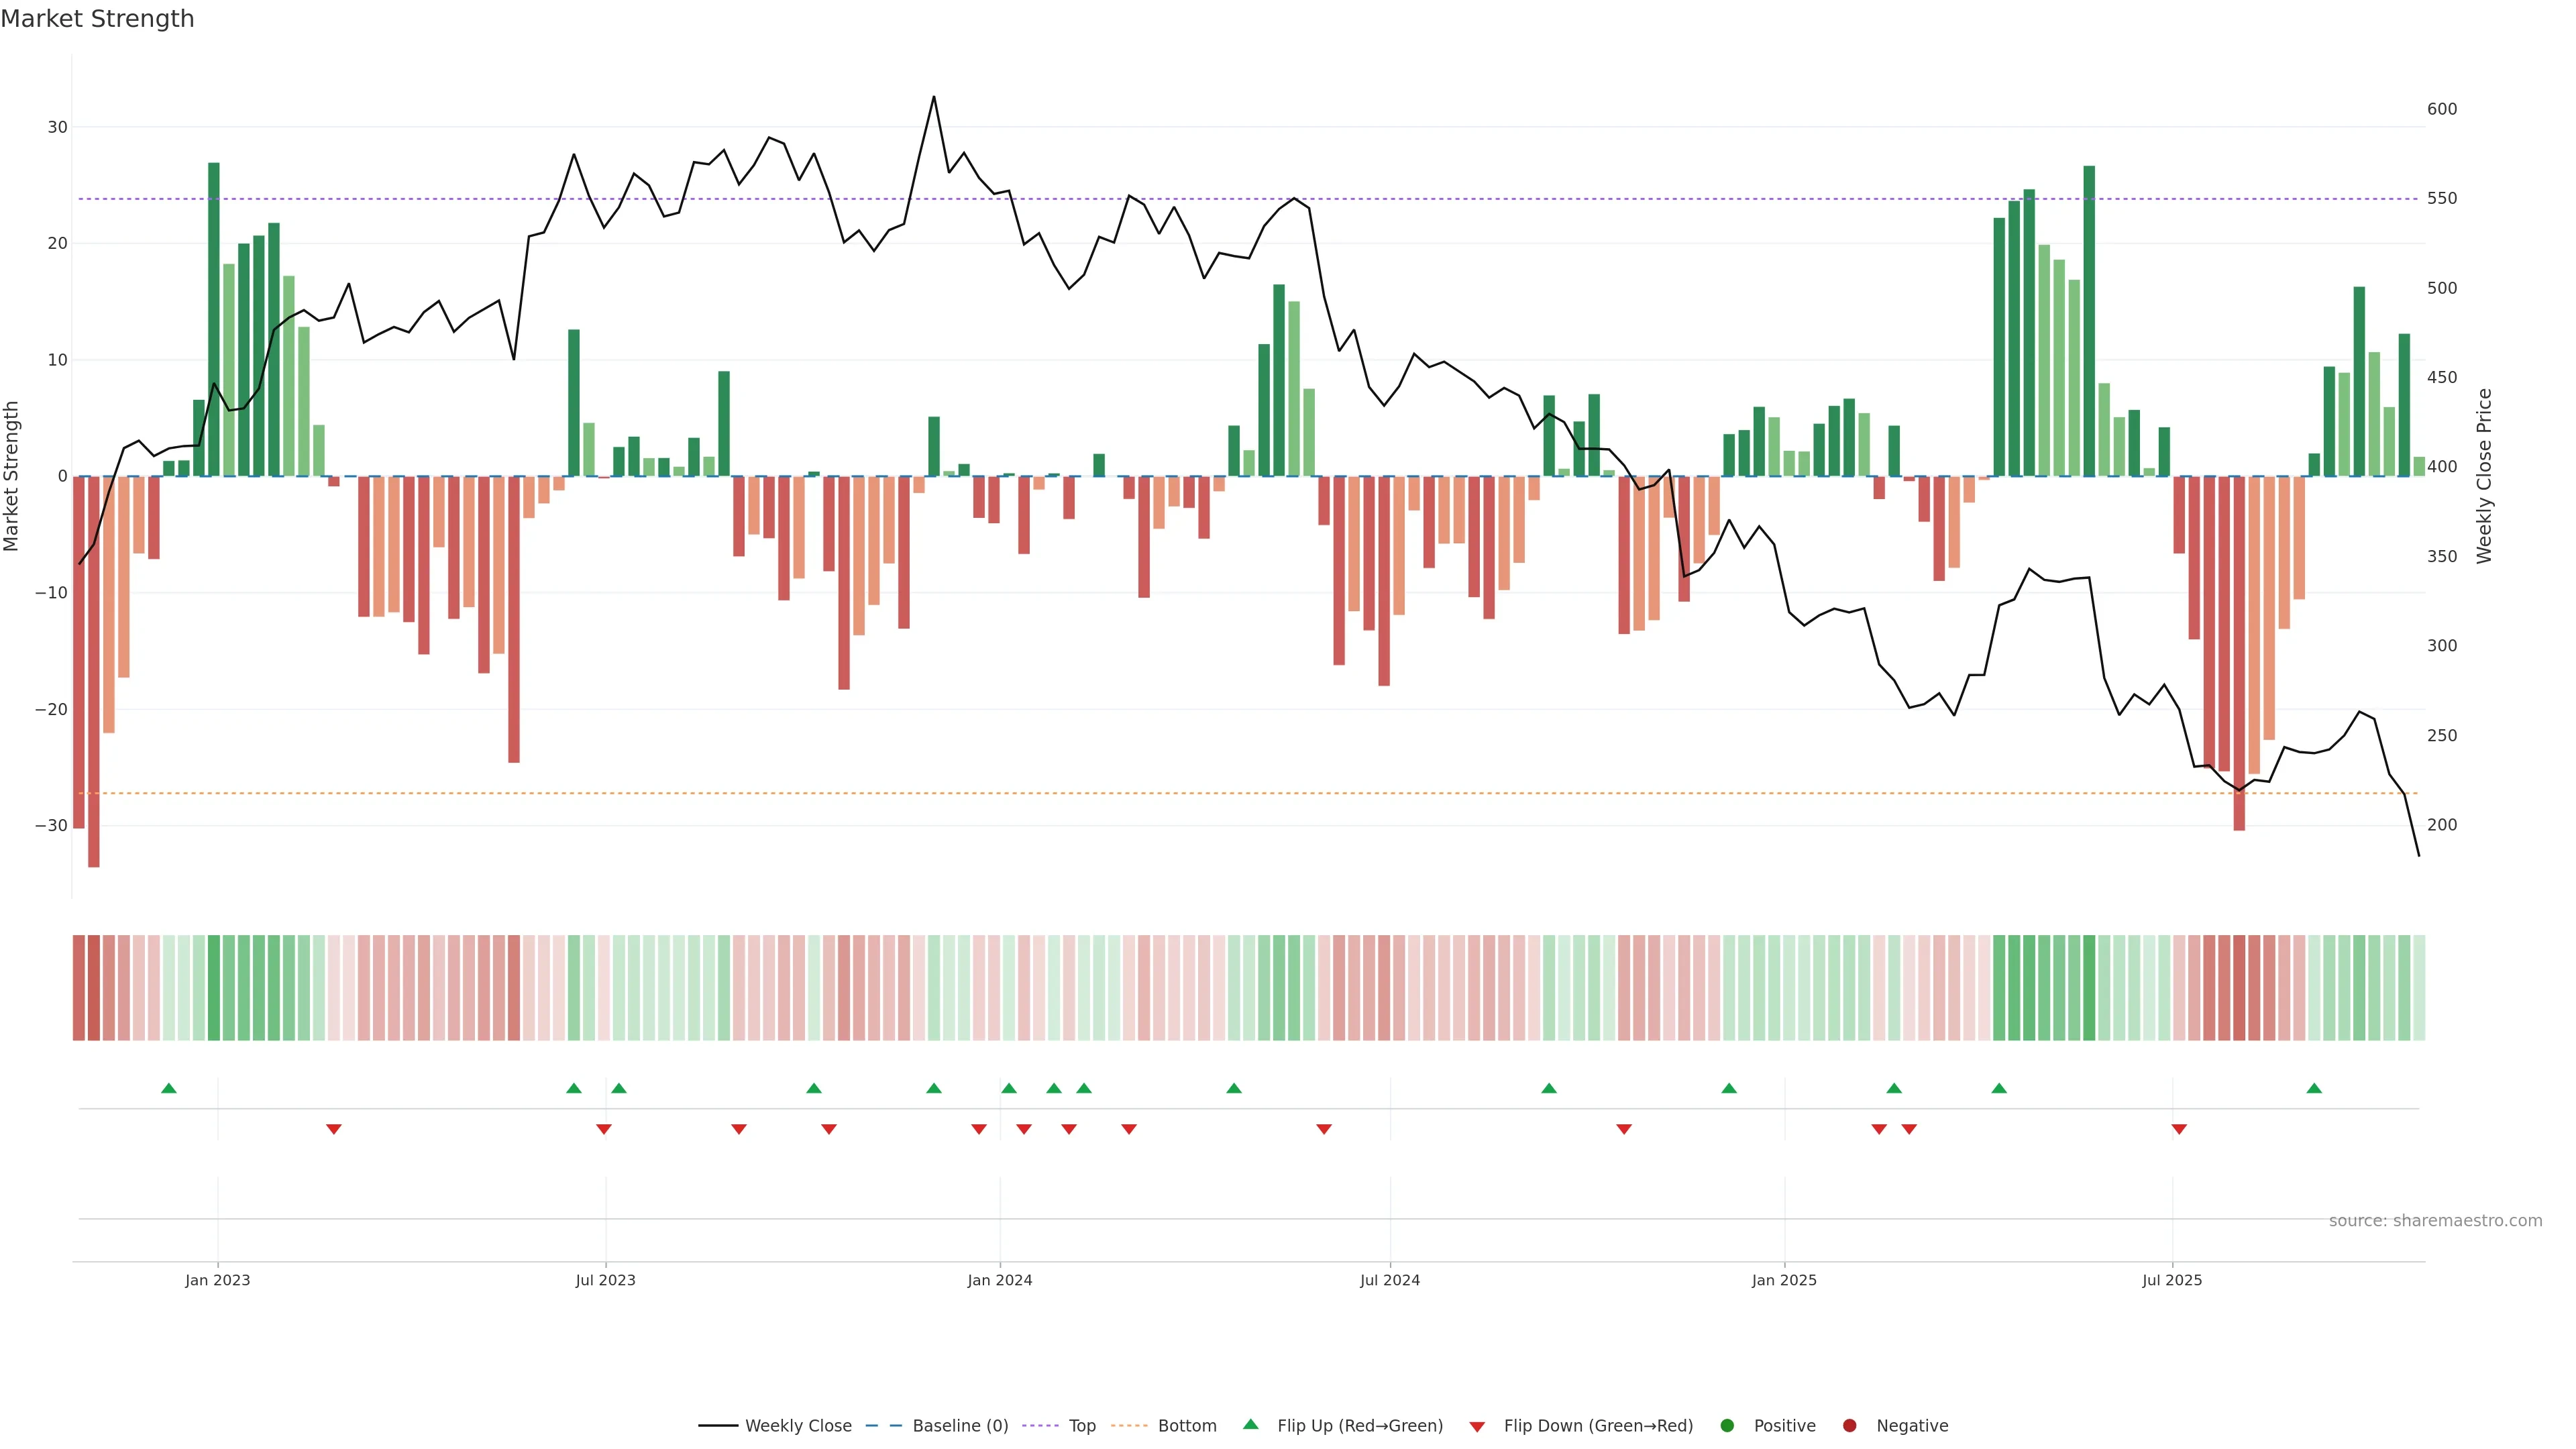The width and height of the screenshot is (2576, 1449).
Task: Click the Negative red dot legend icon
Action: point(1849,1426)
